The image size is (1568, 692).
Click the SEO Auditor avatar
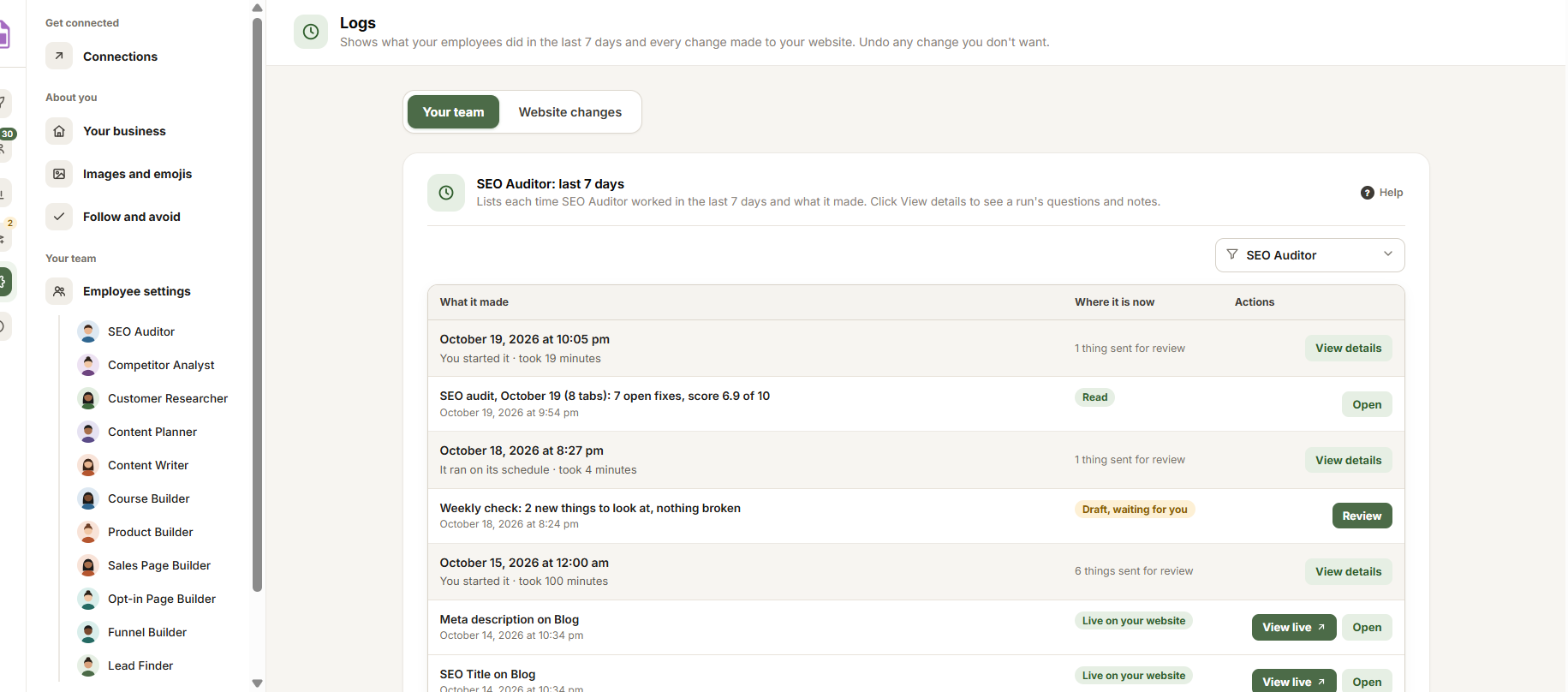(x=88, y=332)
